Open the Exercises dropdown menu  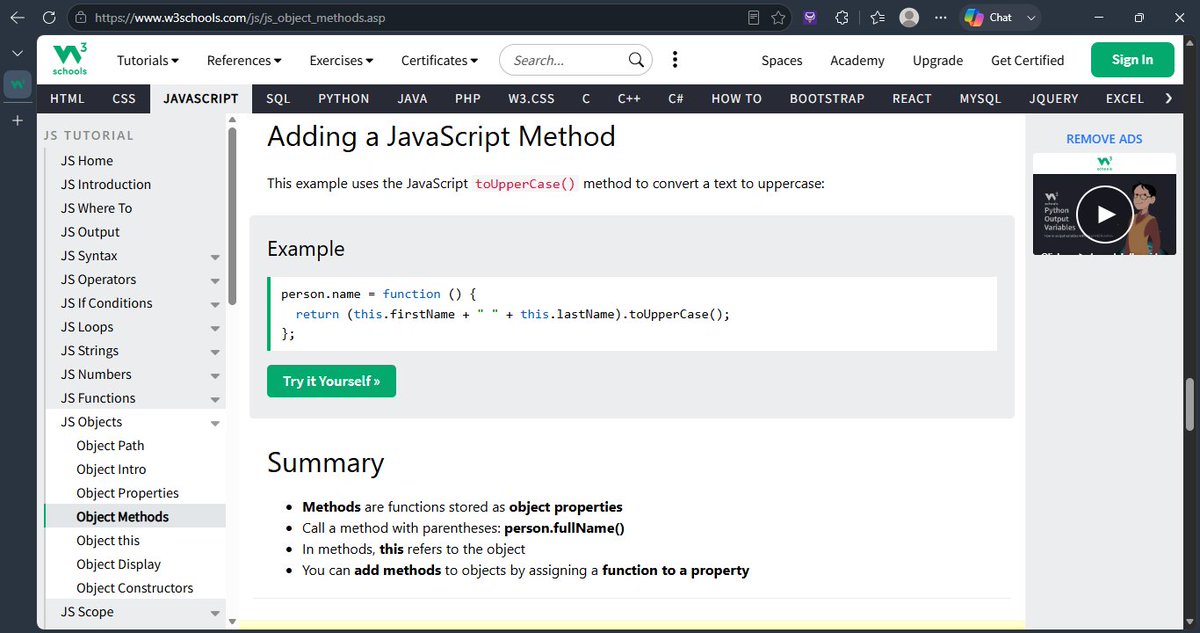pos(341,60)
